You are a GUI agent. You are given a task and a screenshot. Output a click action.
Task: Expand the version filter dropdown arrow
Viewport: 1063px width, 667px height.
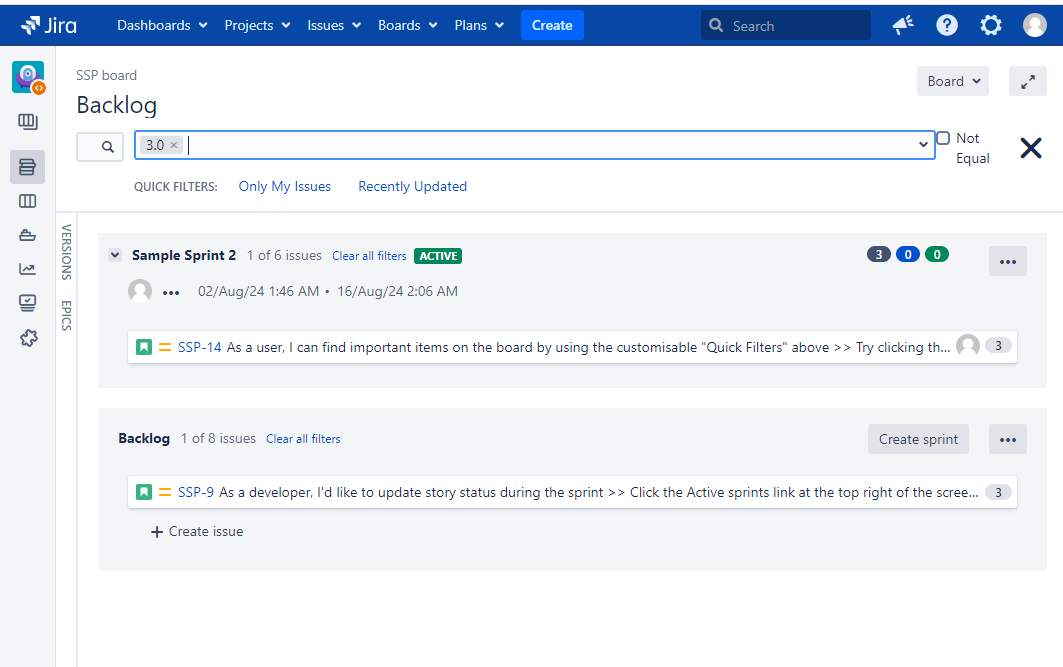(x=923, y=145)
